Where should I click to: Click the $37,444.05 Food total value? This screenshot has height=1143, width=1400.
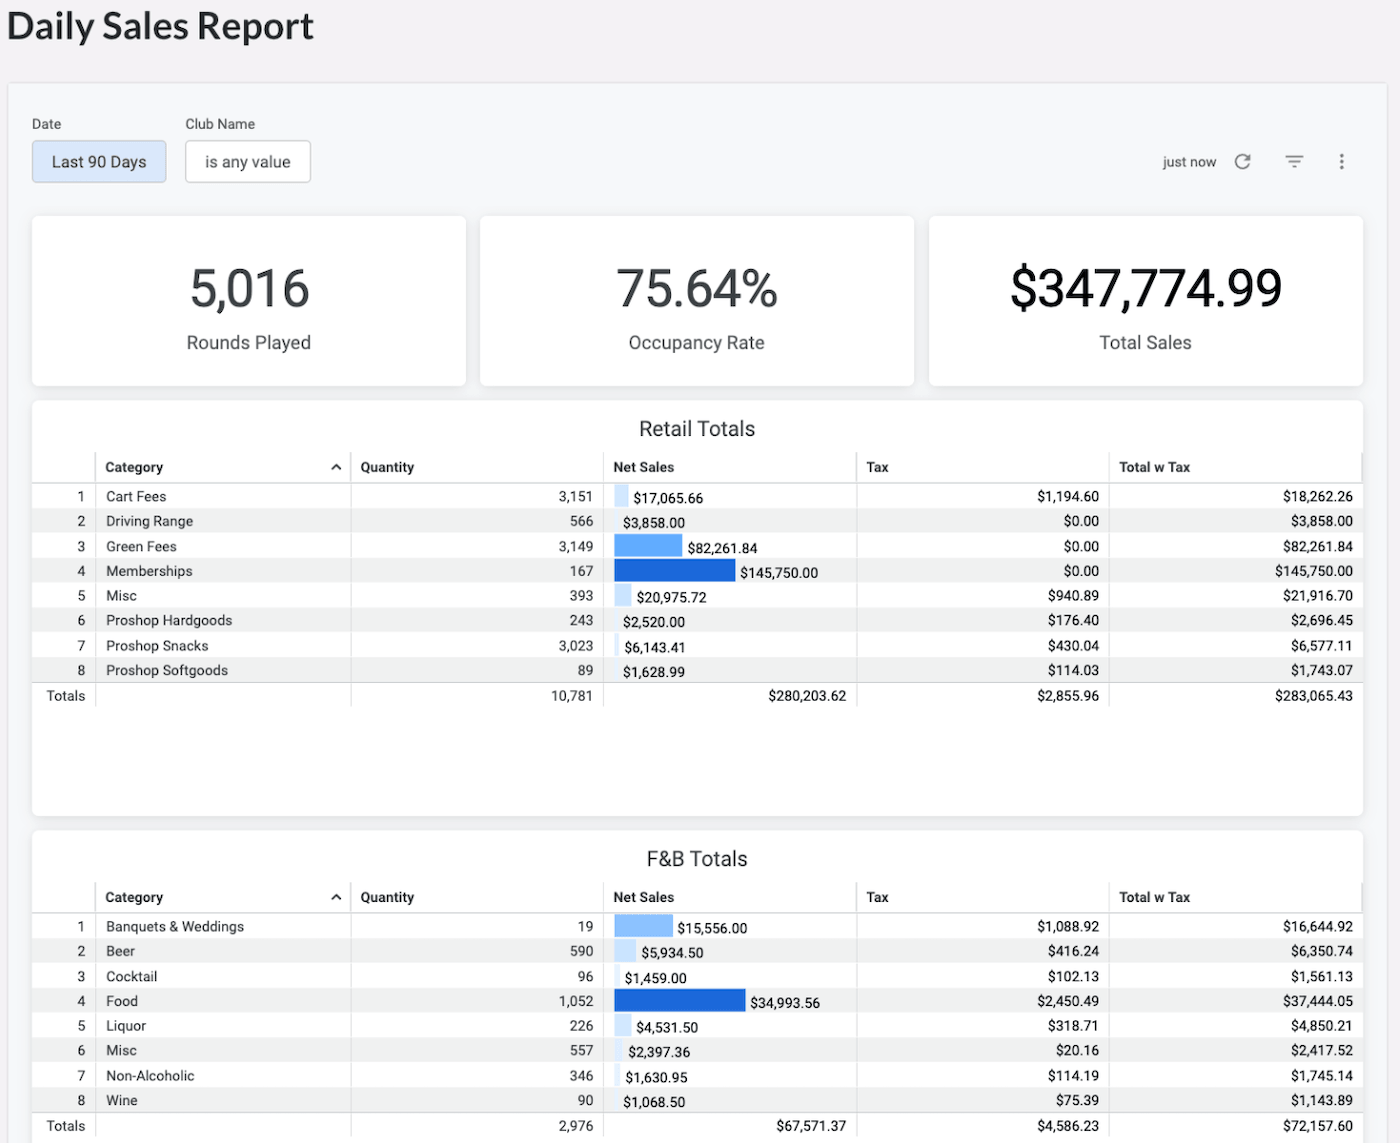tap(1318, 1001)
